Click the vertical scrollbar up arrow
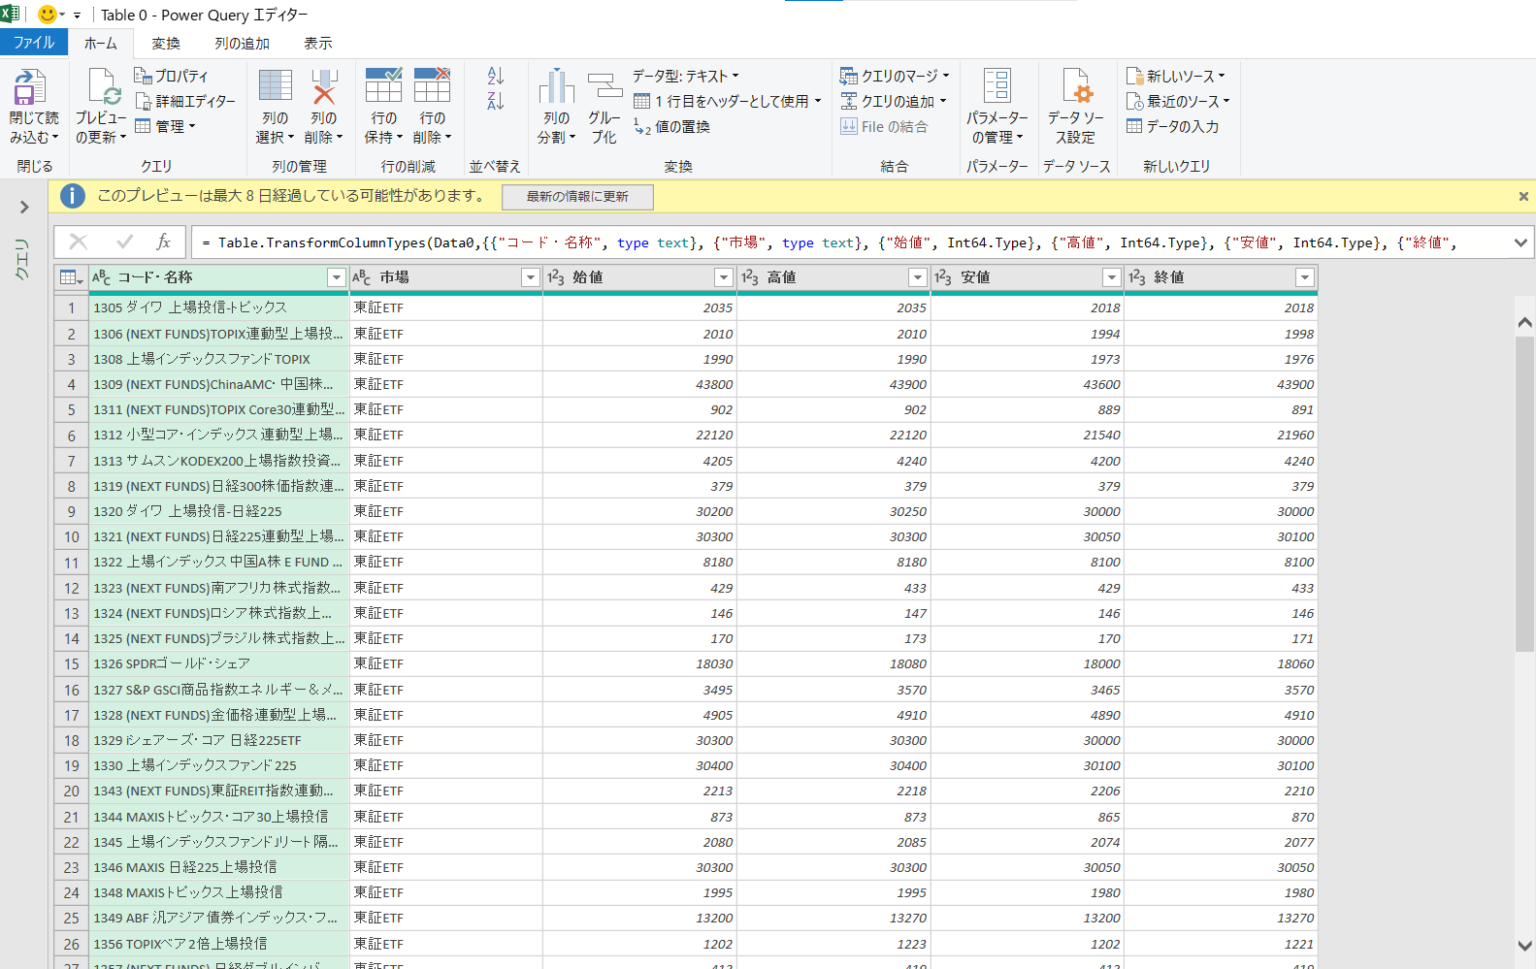The height and width of the screenshot is (969, 1536). click(x=1523, y=321)
